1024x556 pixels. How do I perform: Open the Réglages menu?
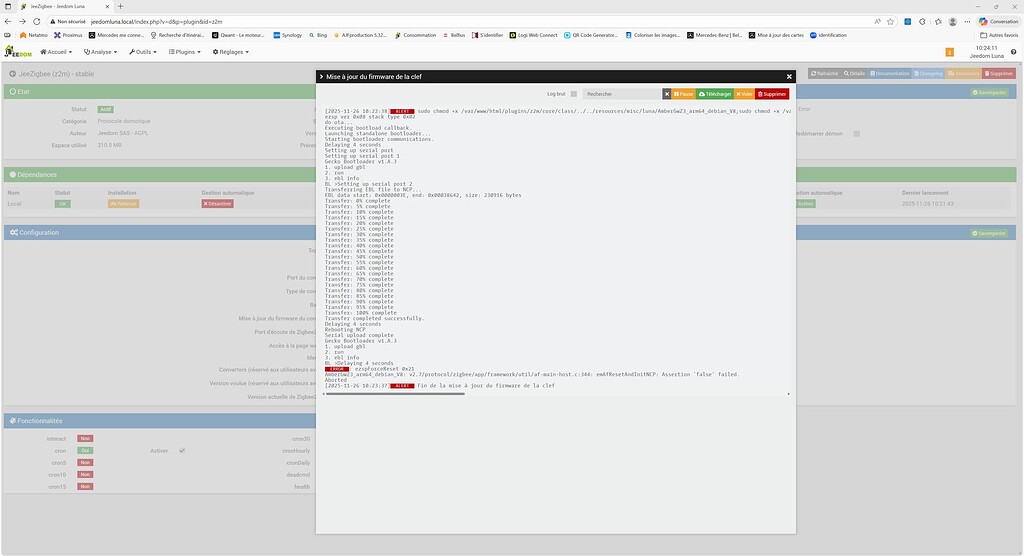tap(231, 52)
